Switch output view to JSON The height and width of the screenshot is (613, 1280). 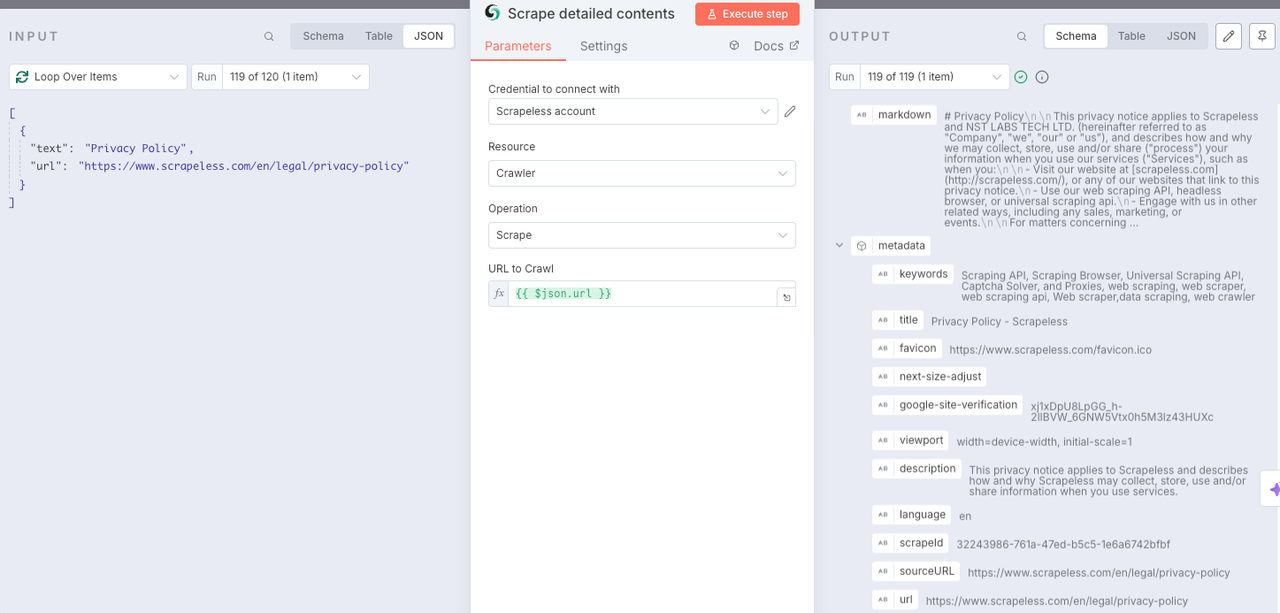point(1181,36)
